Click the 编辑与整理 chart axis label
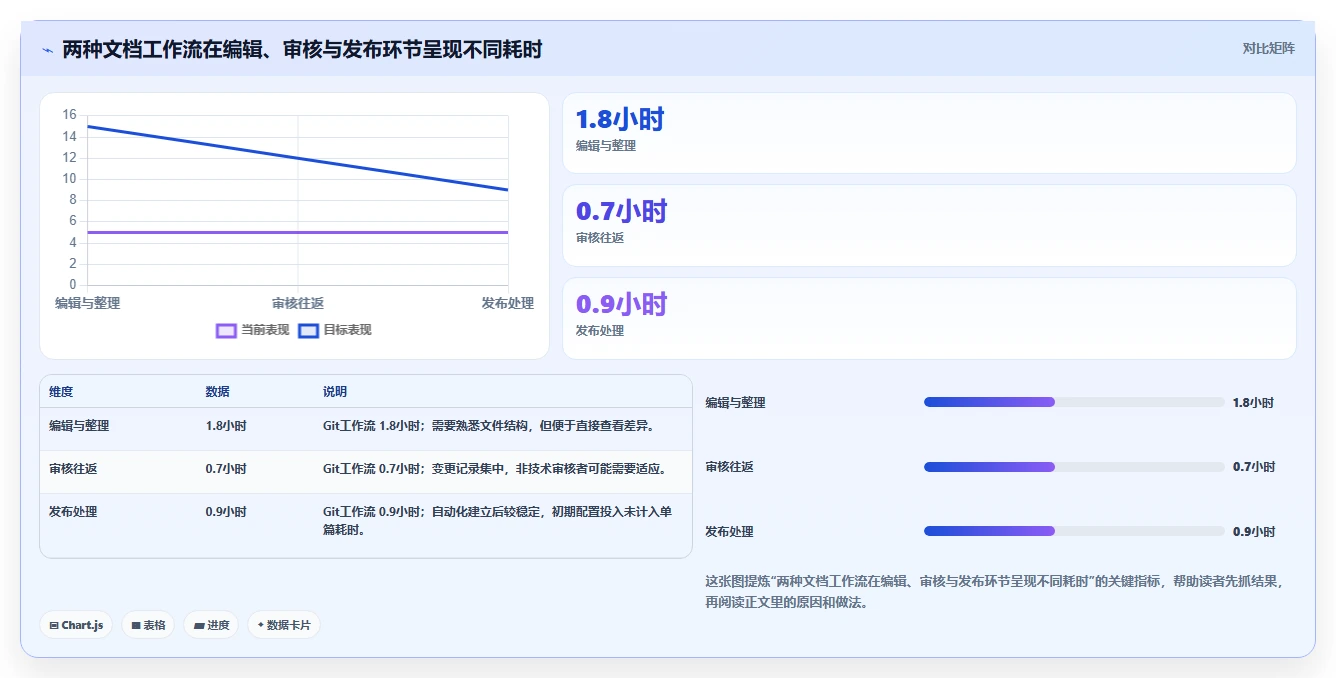This screenshot has height=678, width=1336. click(x=87, y=303)
